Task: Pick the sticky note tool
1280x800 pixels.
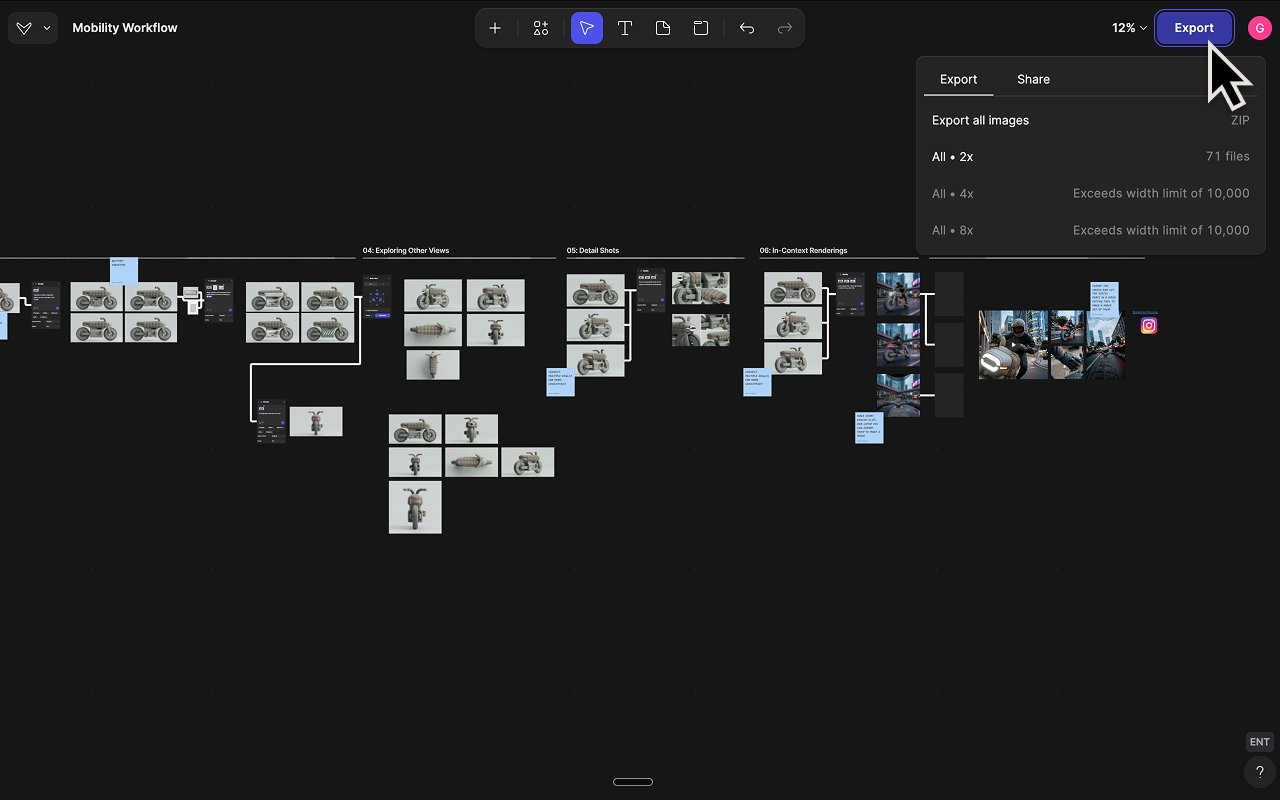Action: tap(663, 28)
